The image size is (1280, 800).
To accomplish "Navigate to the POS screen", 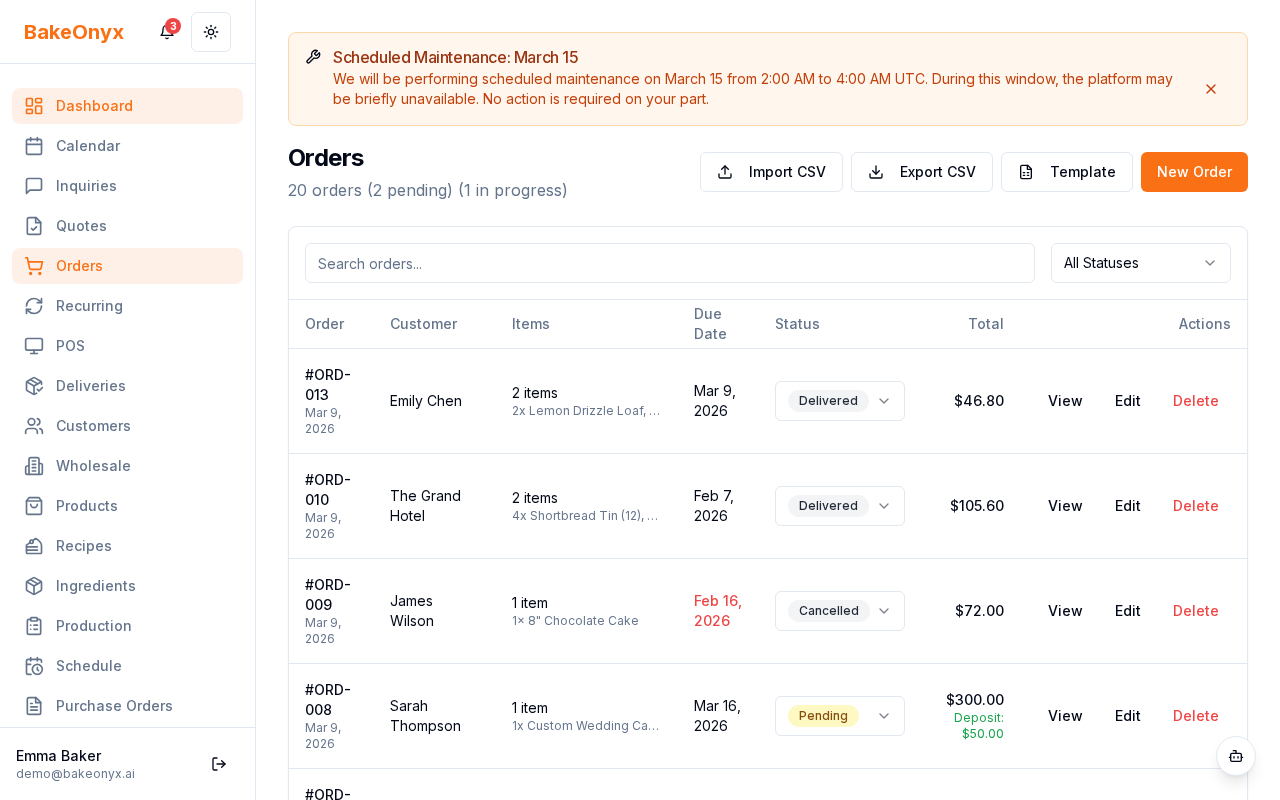I will tap(70, 346).
